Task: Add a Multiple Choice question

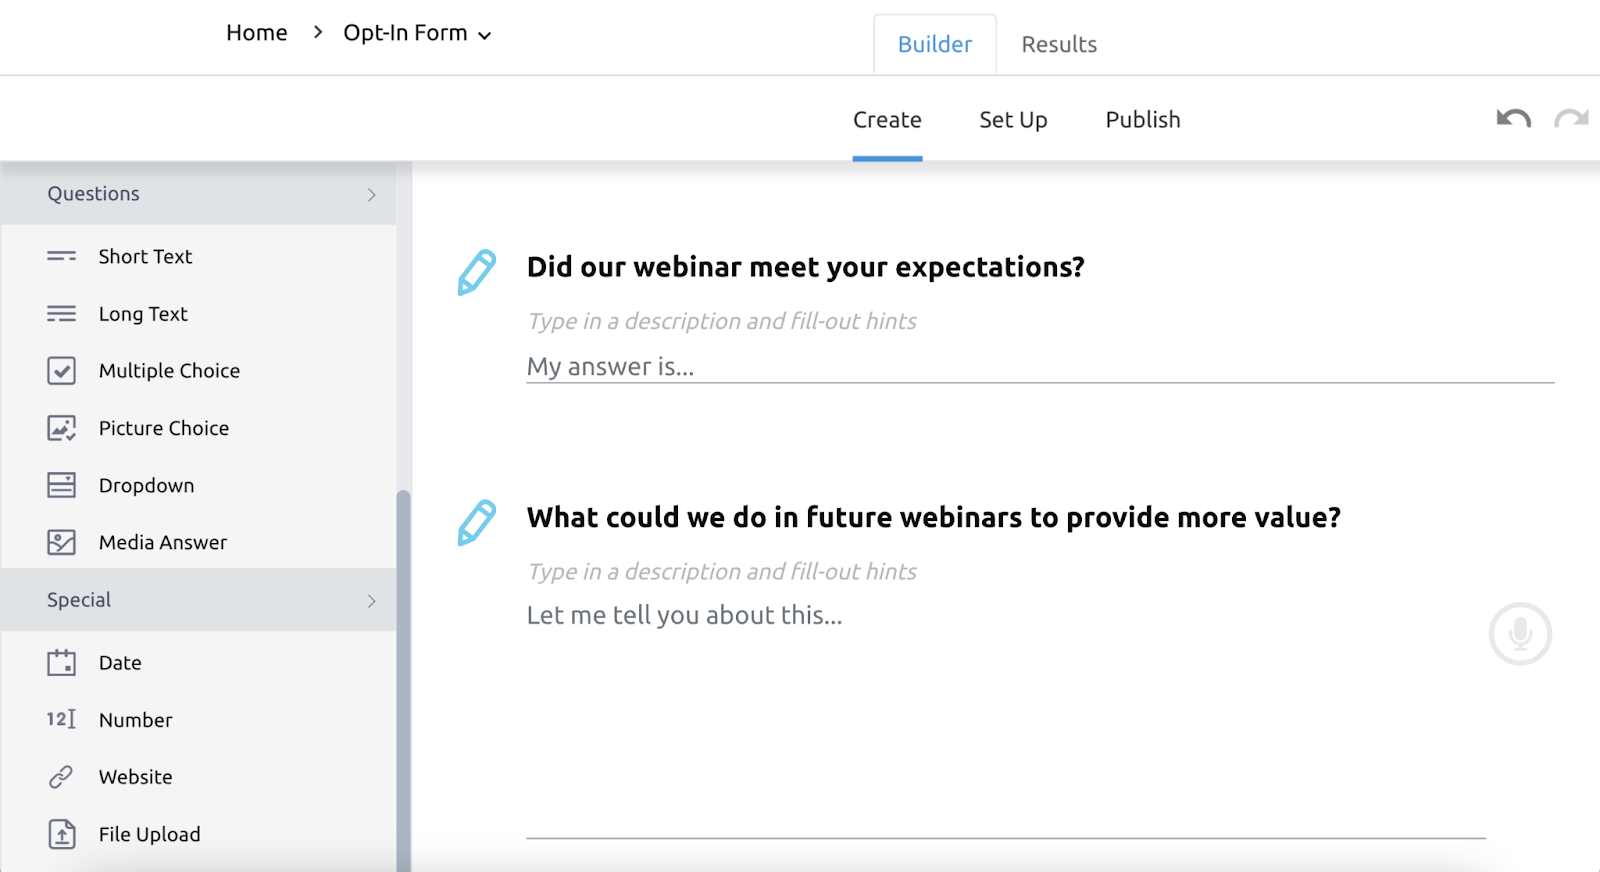Action: click(x=169, y=370)
